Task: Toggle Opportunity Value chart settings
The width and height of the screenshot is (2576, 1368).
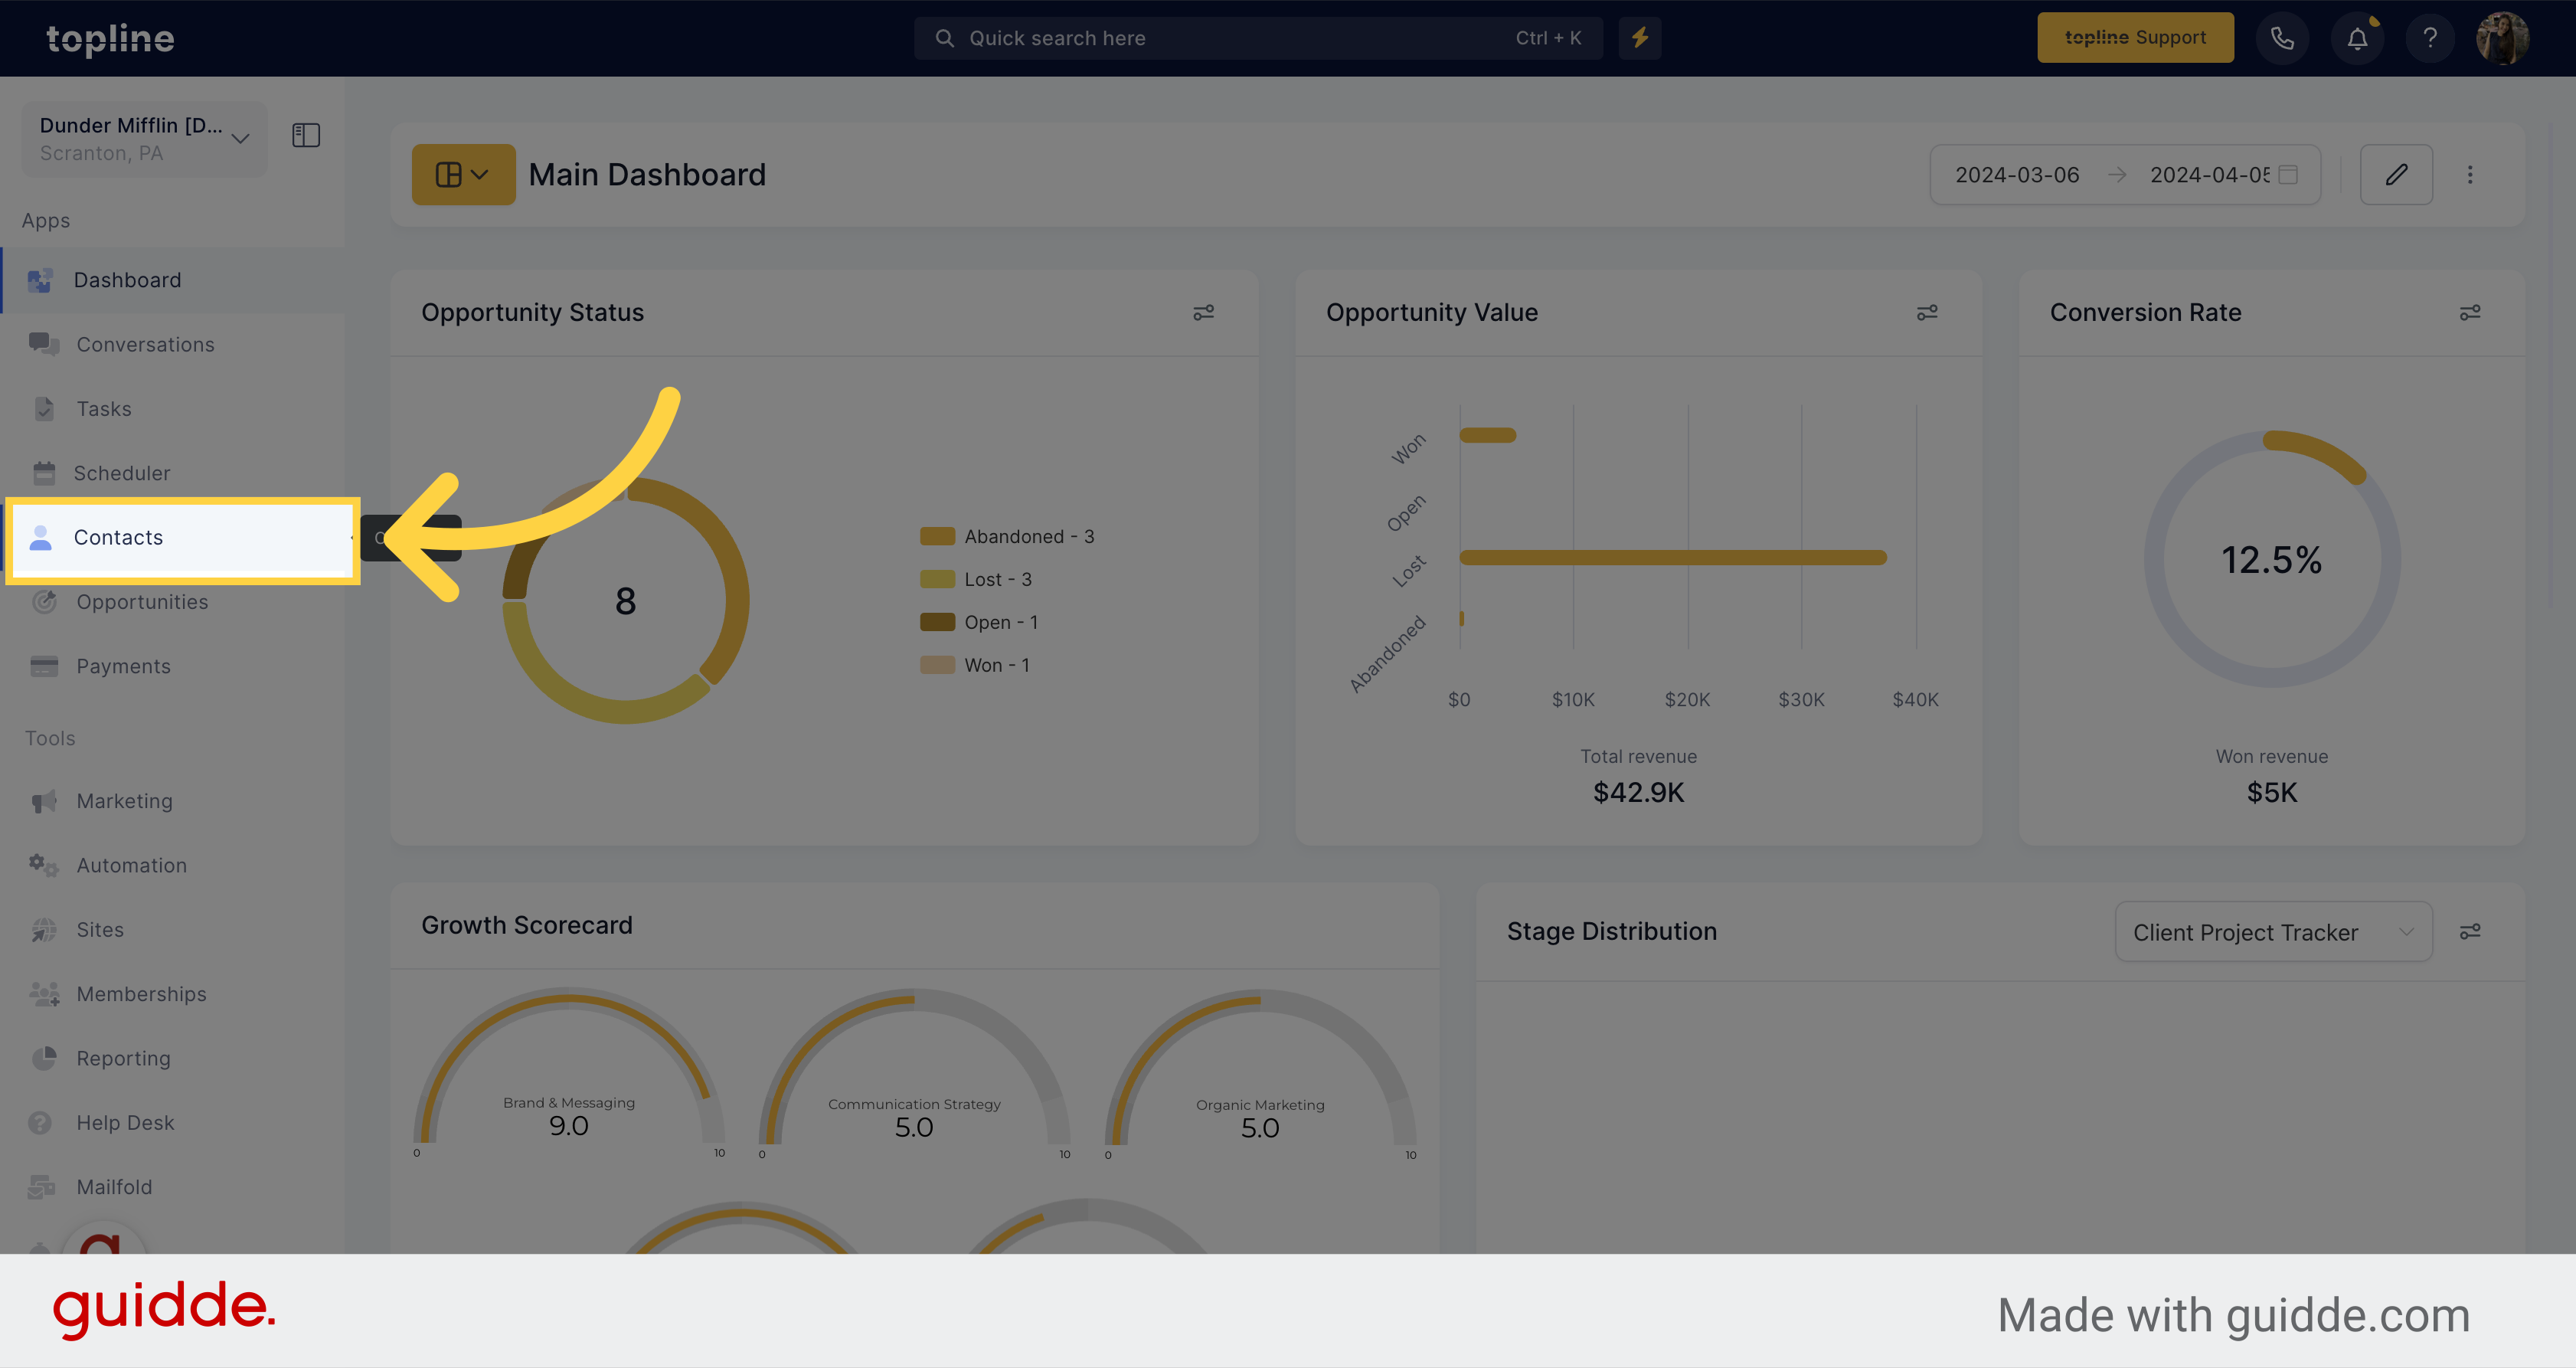Action: tap(1927, 312)
